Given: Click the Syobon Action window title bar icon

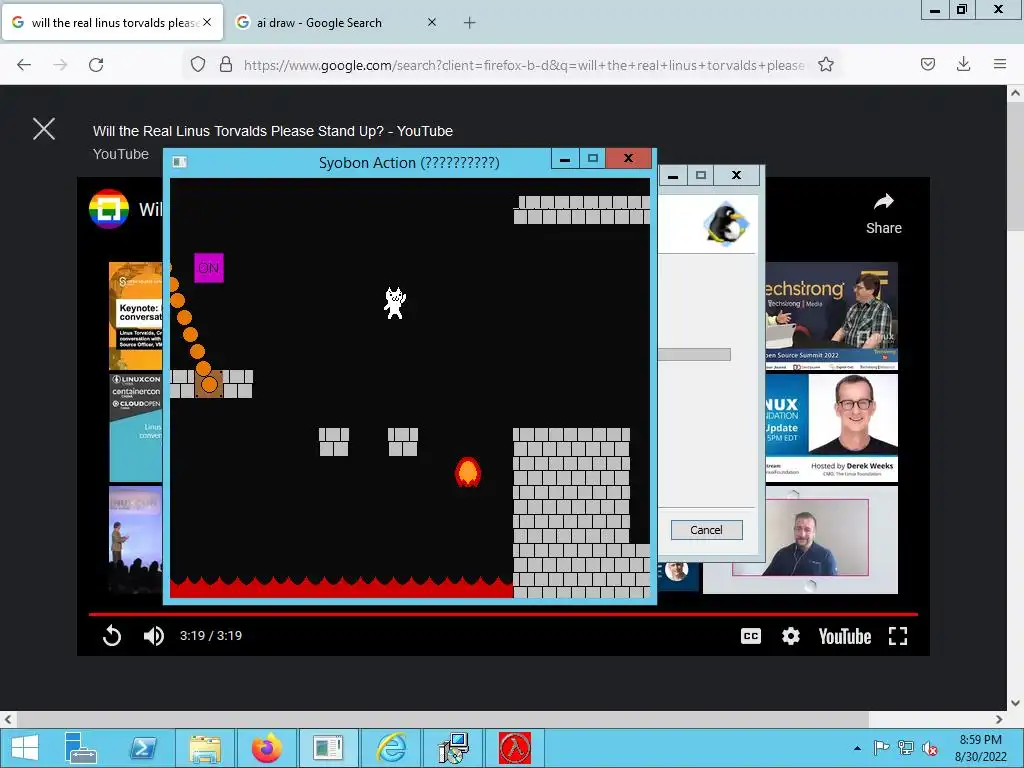Looking at the screenshot, I should tap(180, 162).
